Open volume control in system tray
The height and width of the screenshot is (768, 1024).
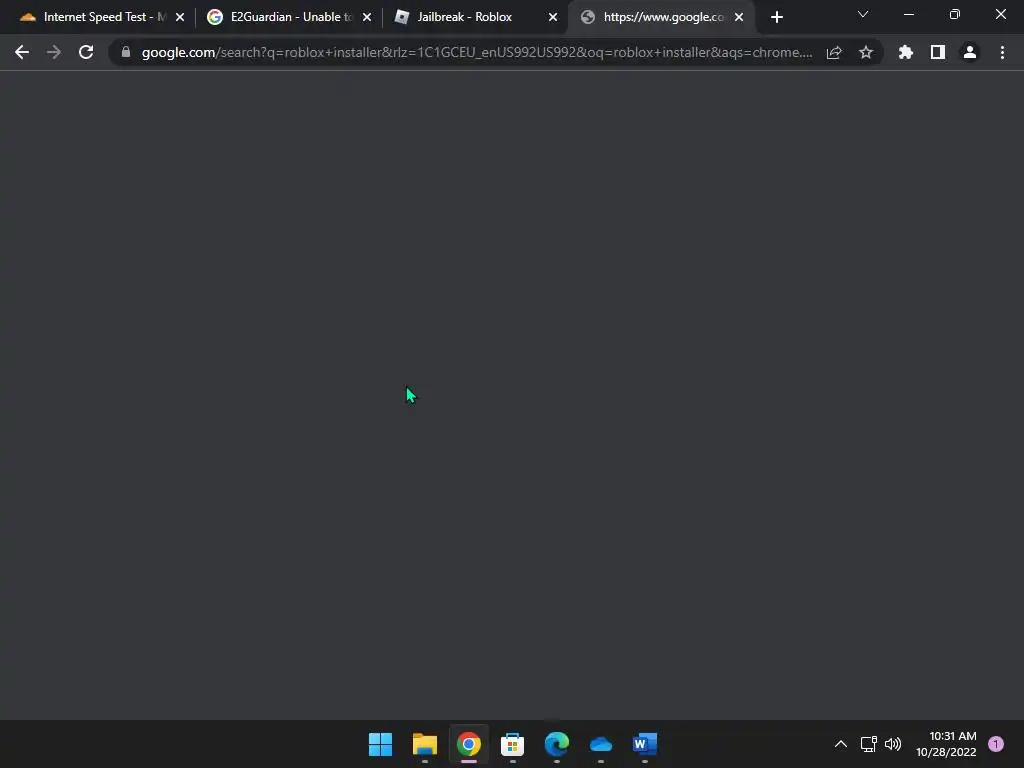(893, 744)
